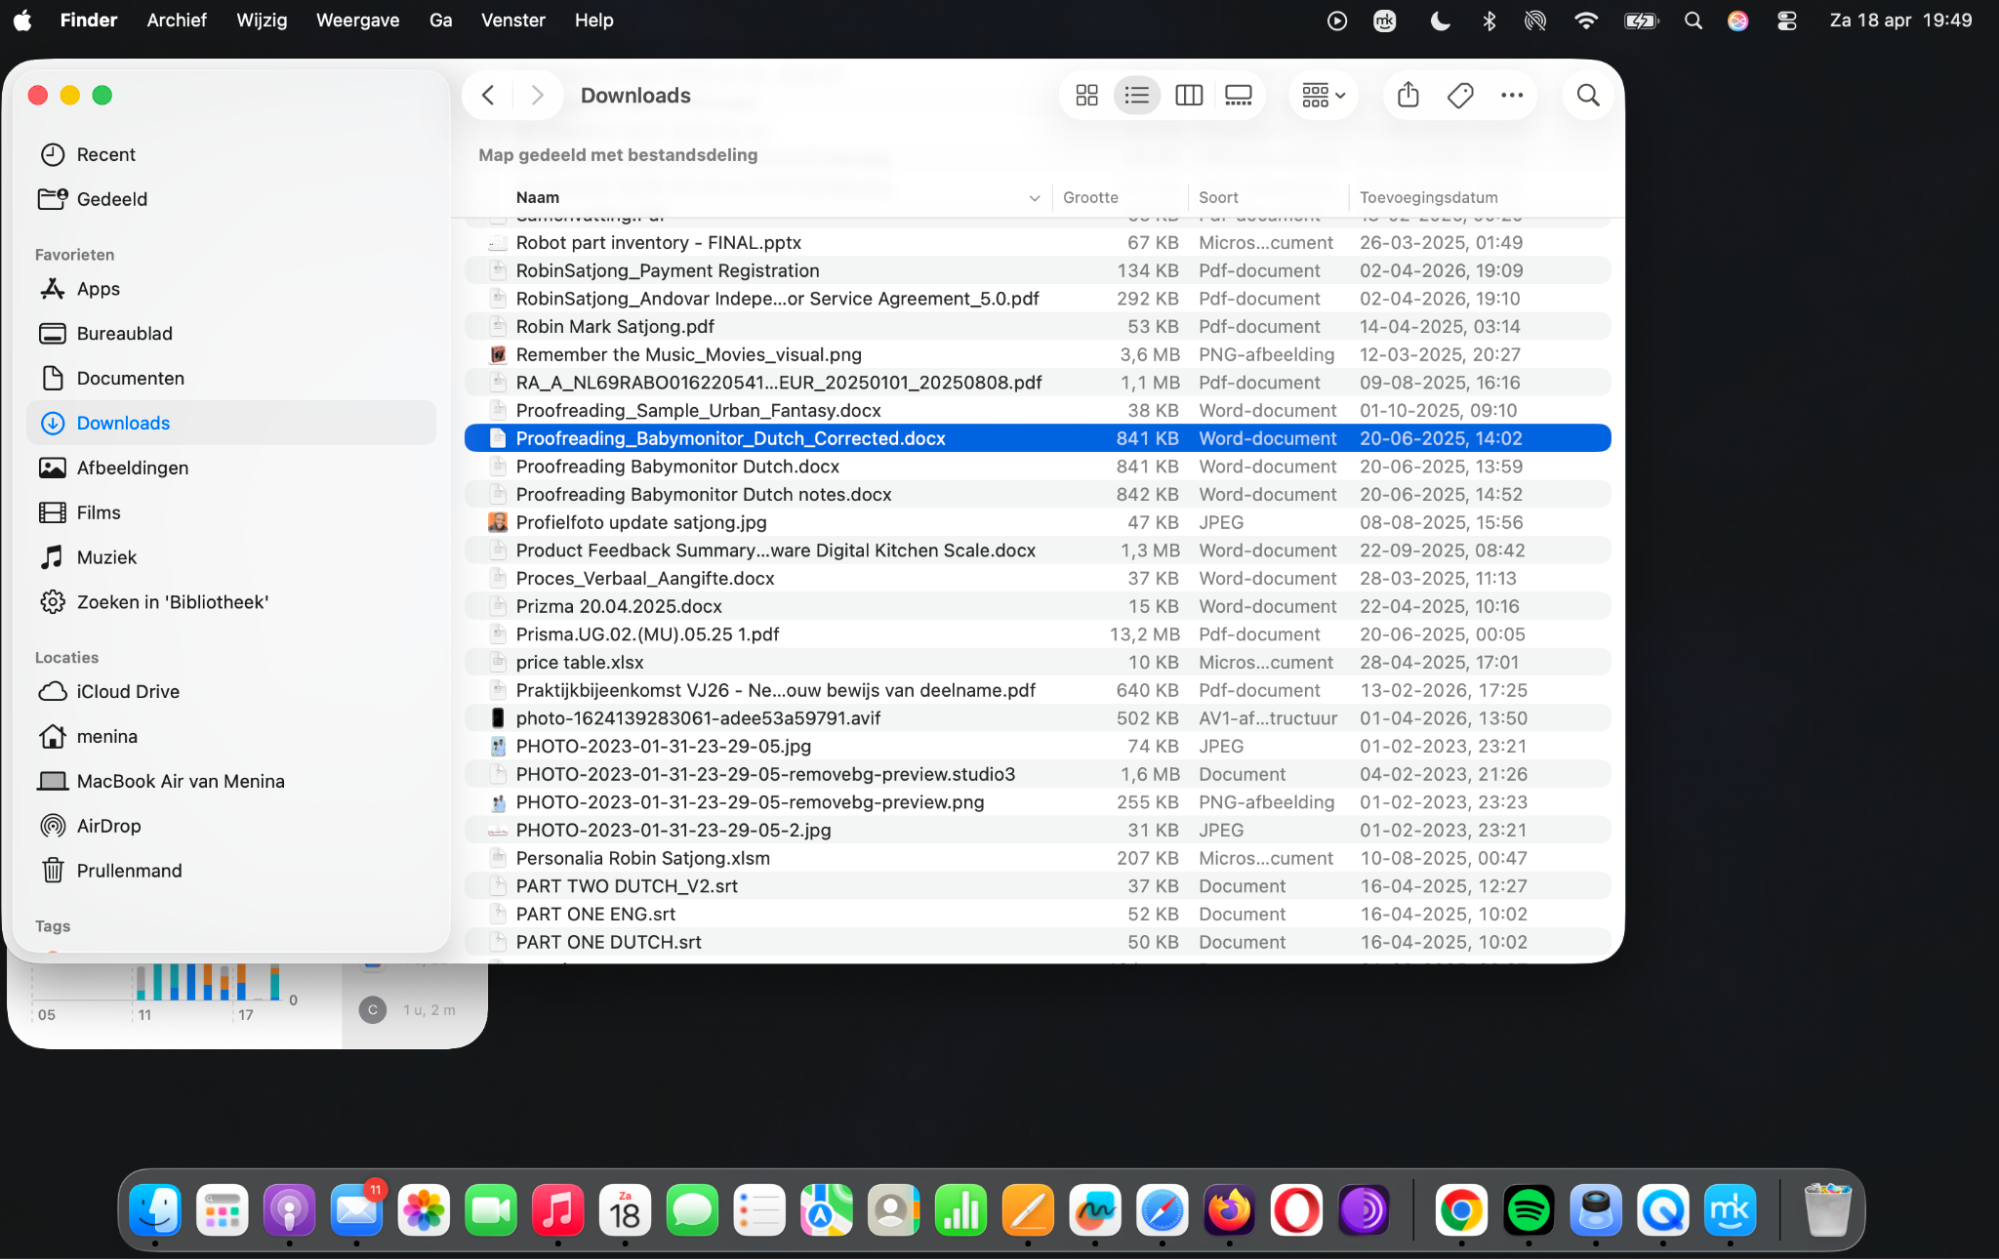
Task: Open Spotify from the Dock
Action: point(1528,1210)
